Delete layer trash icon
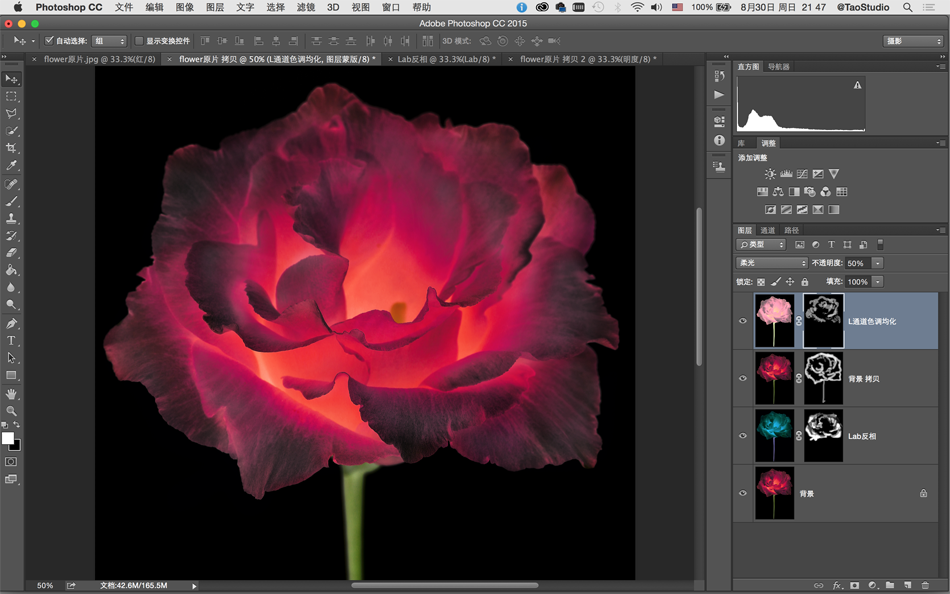Image resolution: width=950 pixels, height=594 pixels. pyautogui.click(x=925, y=586)
